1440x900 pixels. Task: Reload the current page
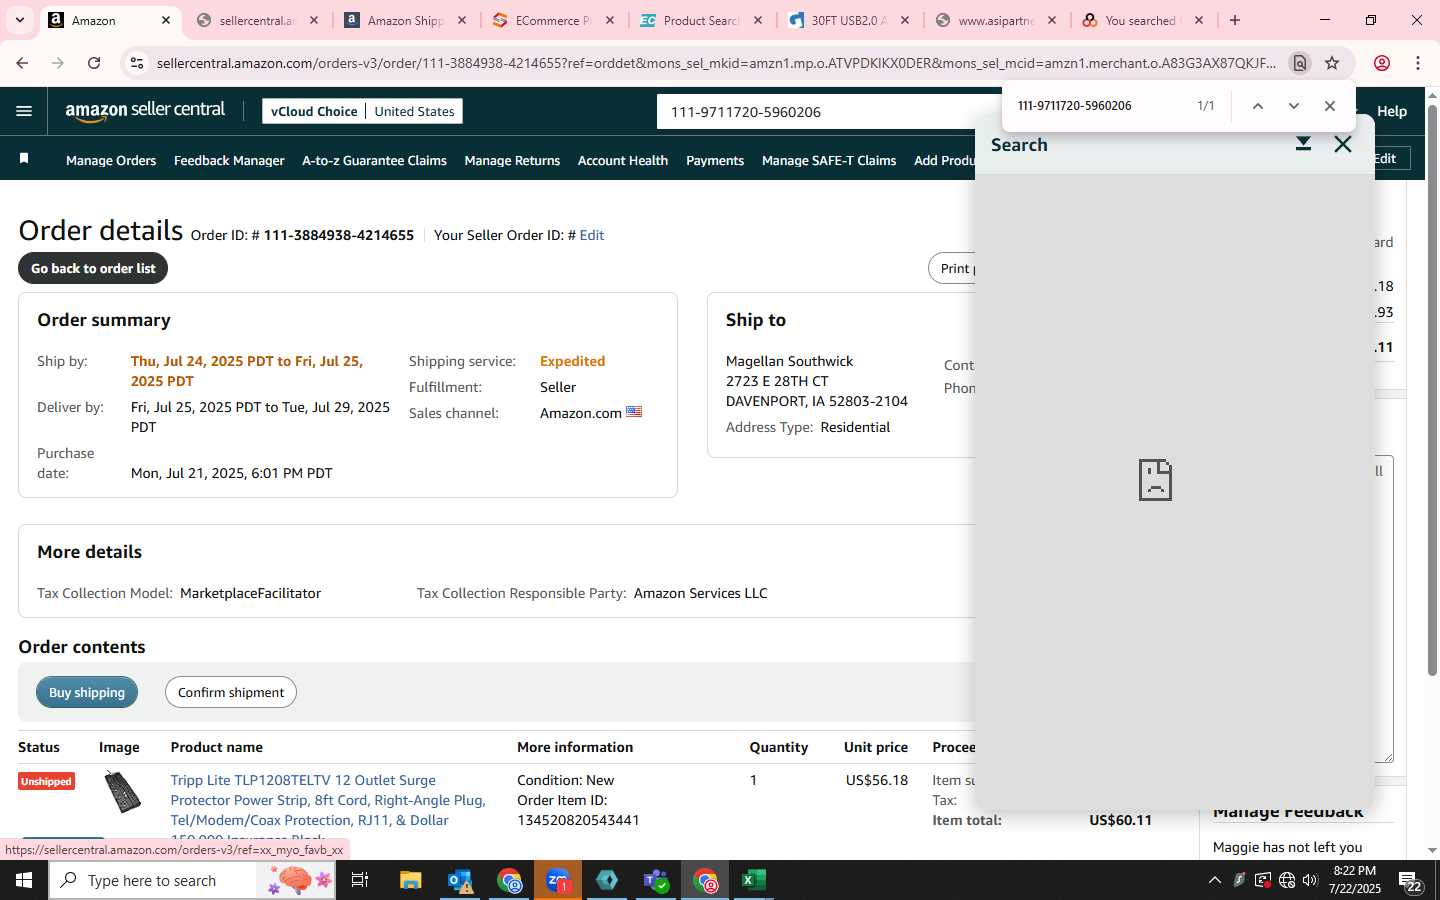click(x=94, y=63)
